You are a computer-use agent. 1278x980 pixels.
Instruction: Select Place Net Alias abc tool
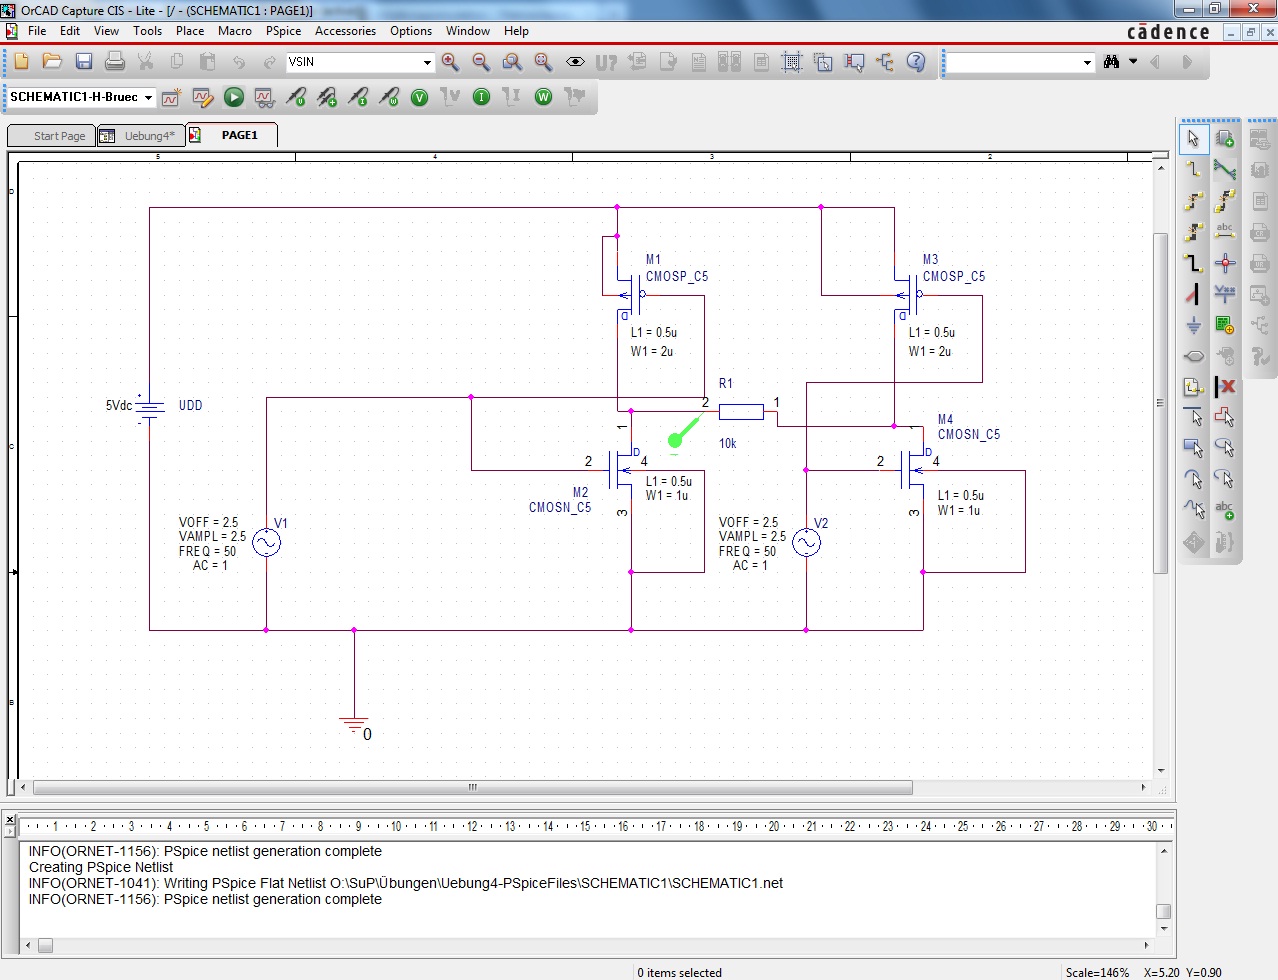pyautogui.click(x=1225, y=232)
